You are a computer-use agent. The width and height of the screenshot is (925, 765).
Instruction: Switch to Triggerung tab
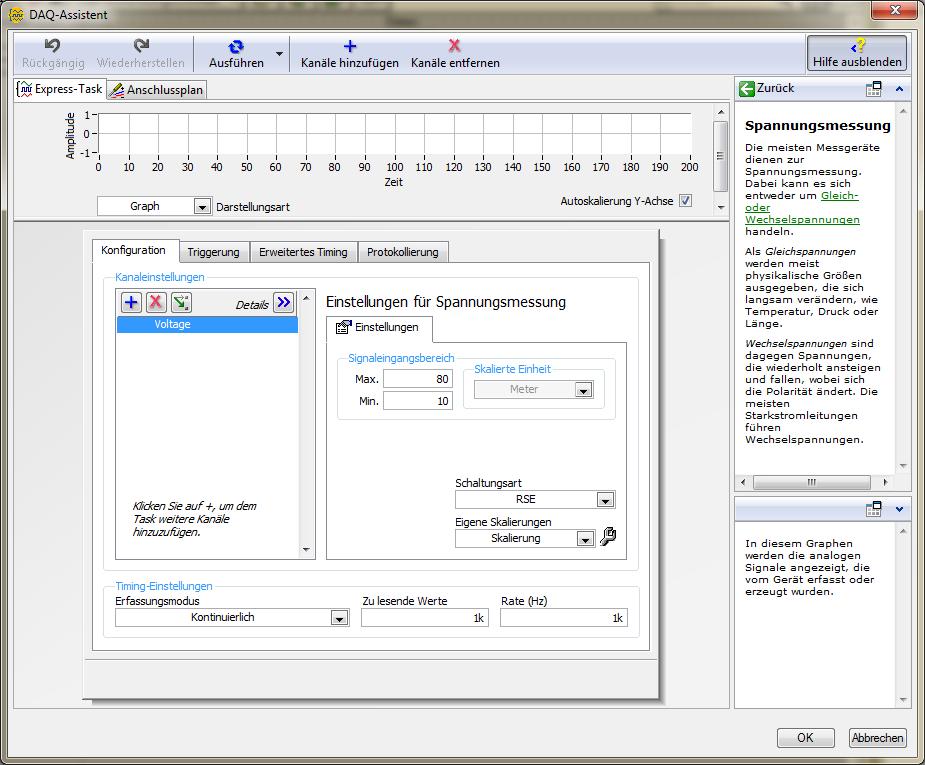tap(213, 252)
